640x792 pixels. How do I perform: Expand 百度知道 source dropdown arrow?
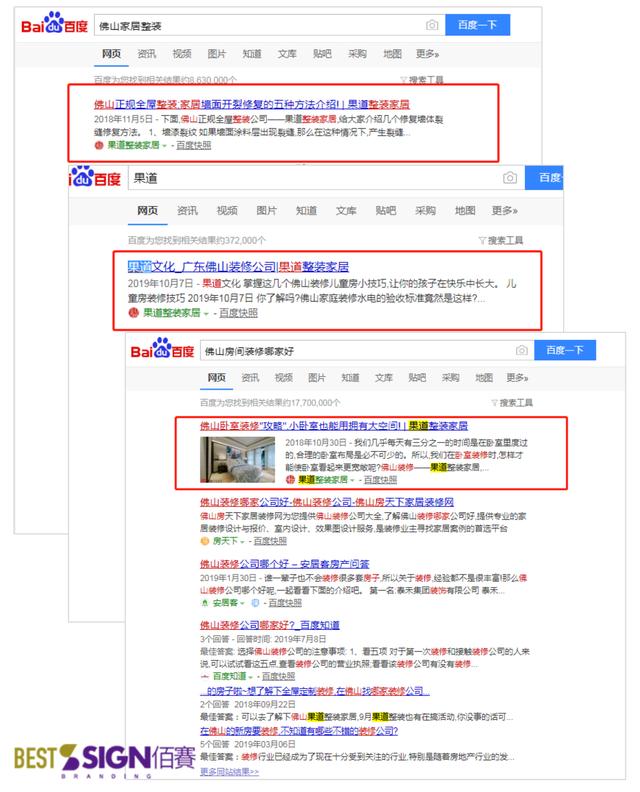click(x=251, y=676)
